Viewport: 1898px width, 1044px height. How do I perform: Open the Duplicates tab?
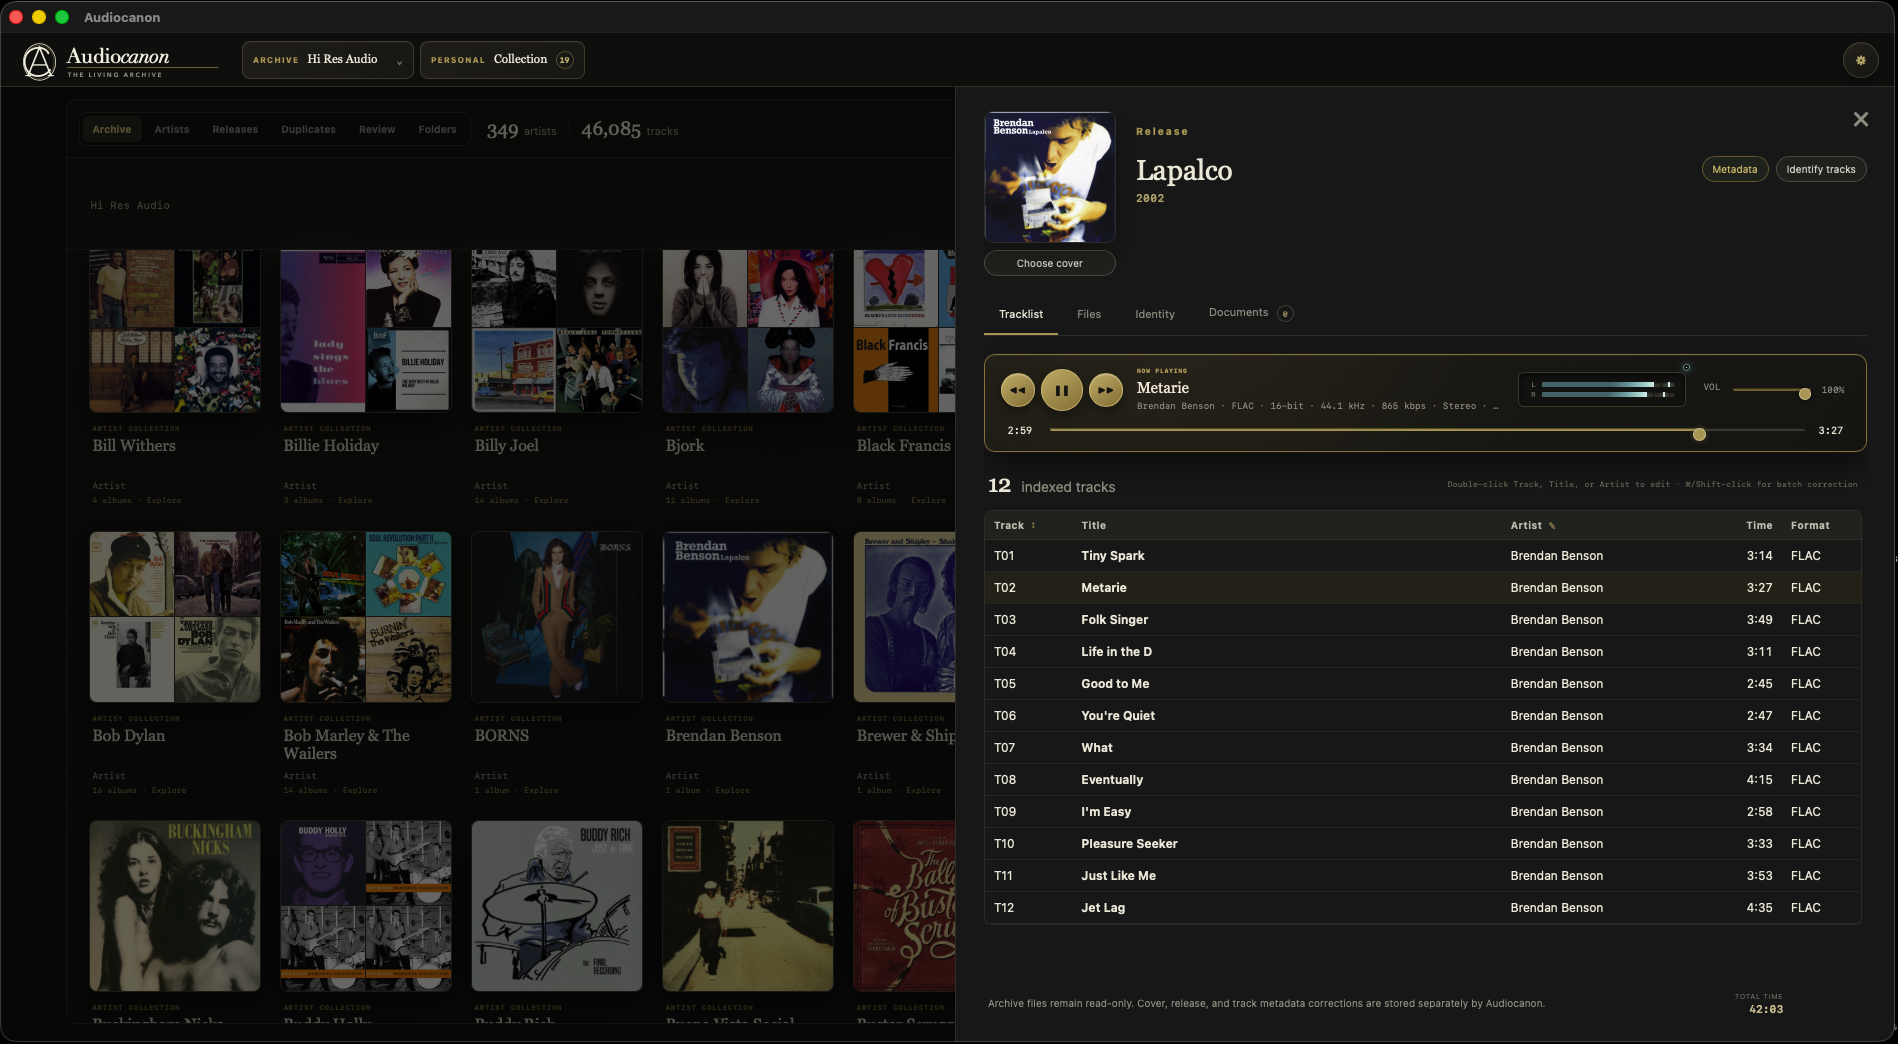[x=309, y=129]
